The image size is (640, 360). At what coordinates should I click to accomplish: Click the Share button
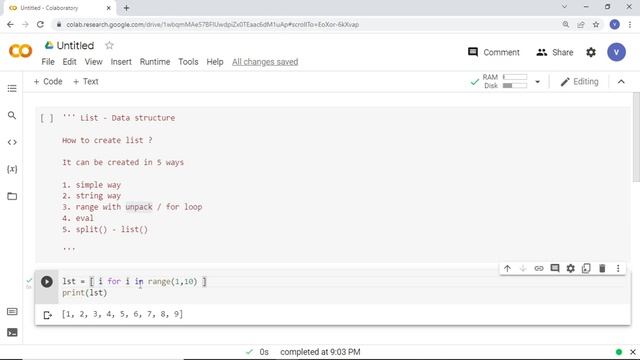(x=554, y=52)
